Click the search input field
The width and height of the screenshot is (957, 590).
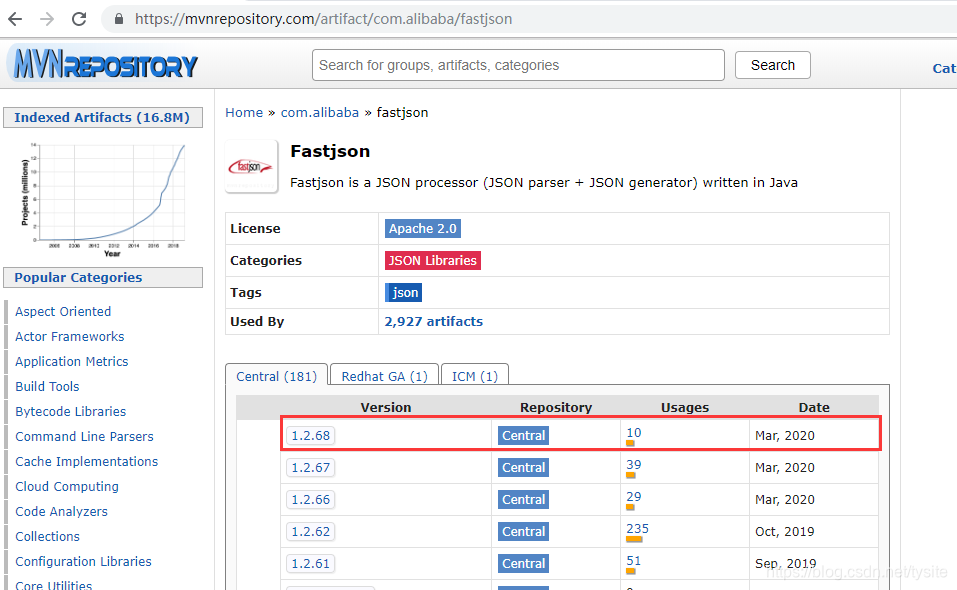[518, 64]
